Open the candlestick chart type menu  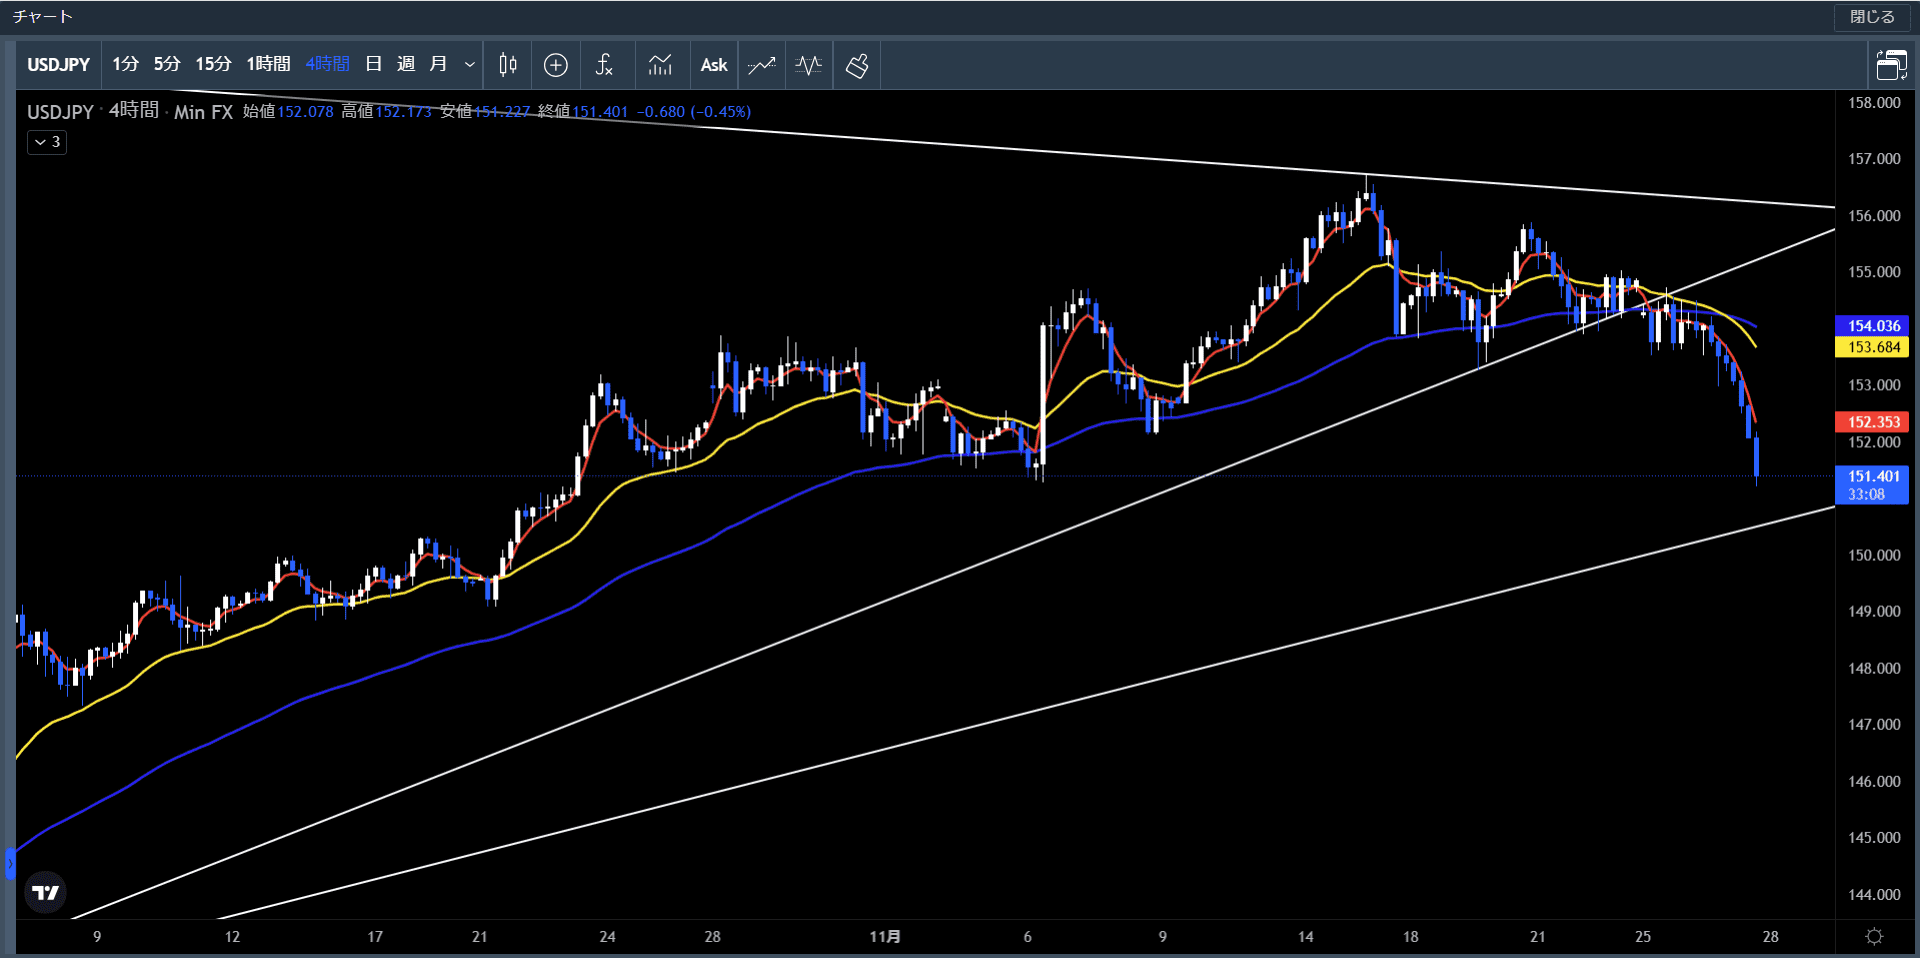508,65
